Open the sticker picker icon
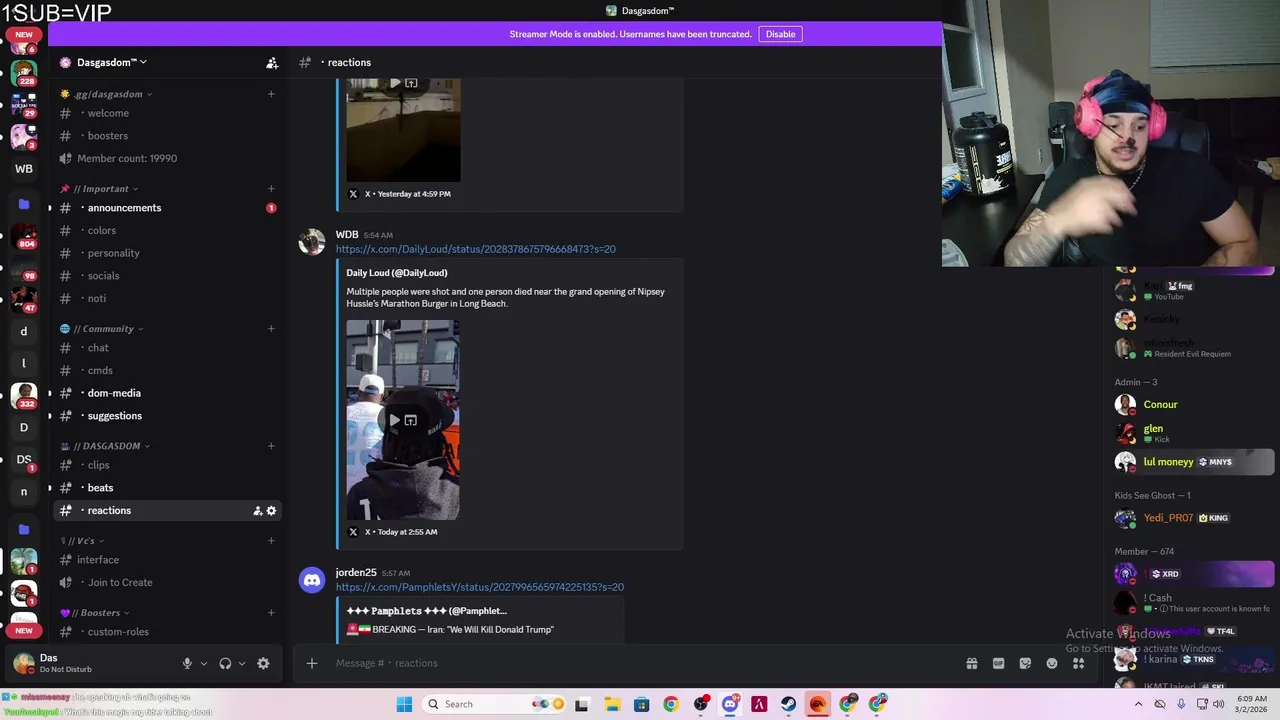The image size is (1280, 720). [x=1025, y=663]
